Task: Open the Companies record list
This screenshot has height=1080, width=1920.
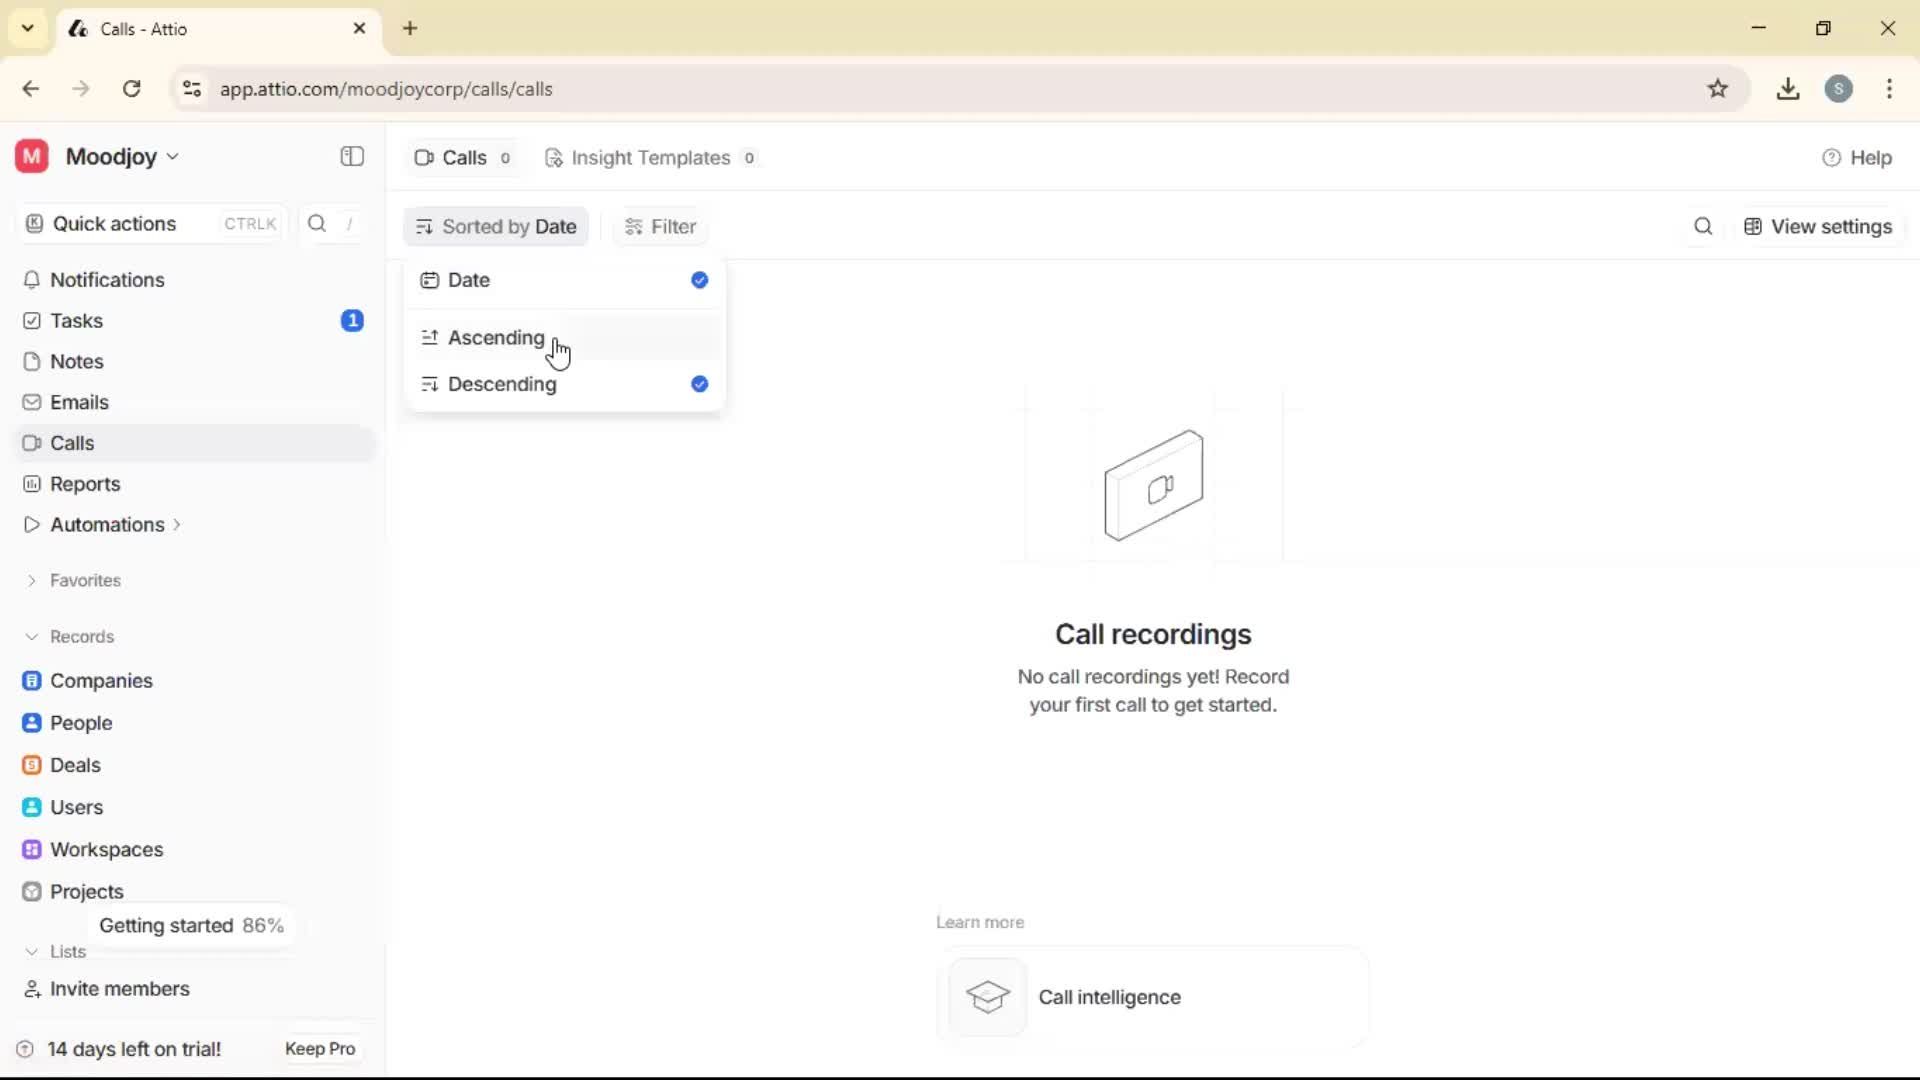Action: click(102, 681)
